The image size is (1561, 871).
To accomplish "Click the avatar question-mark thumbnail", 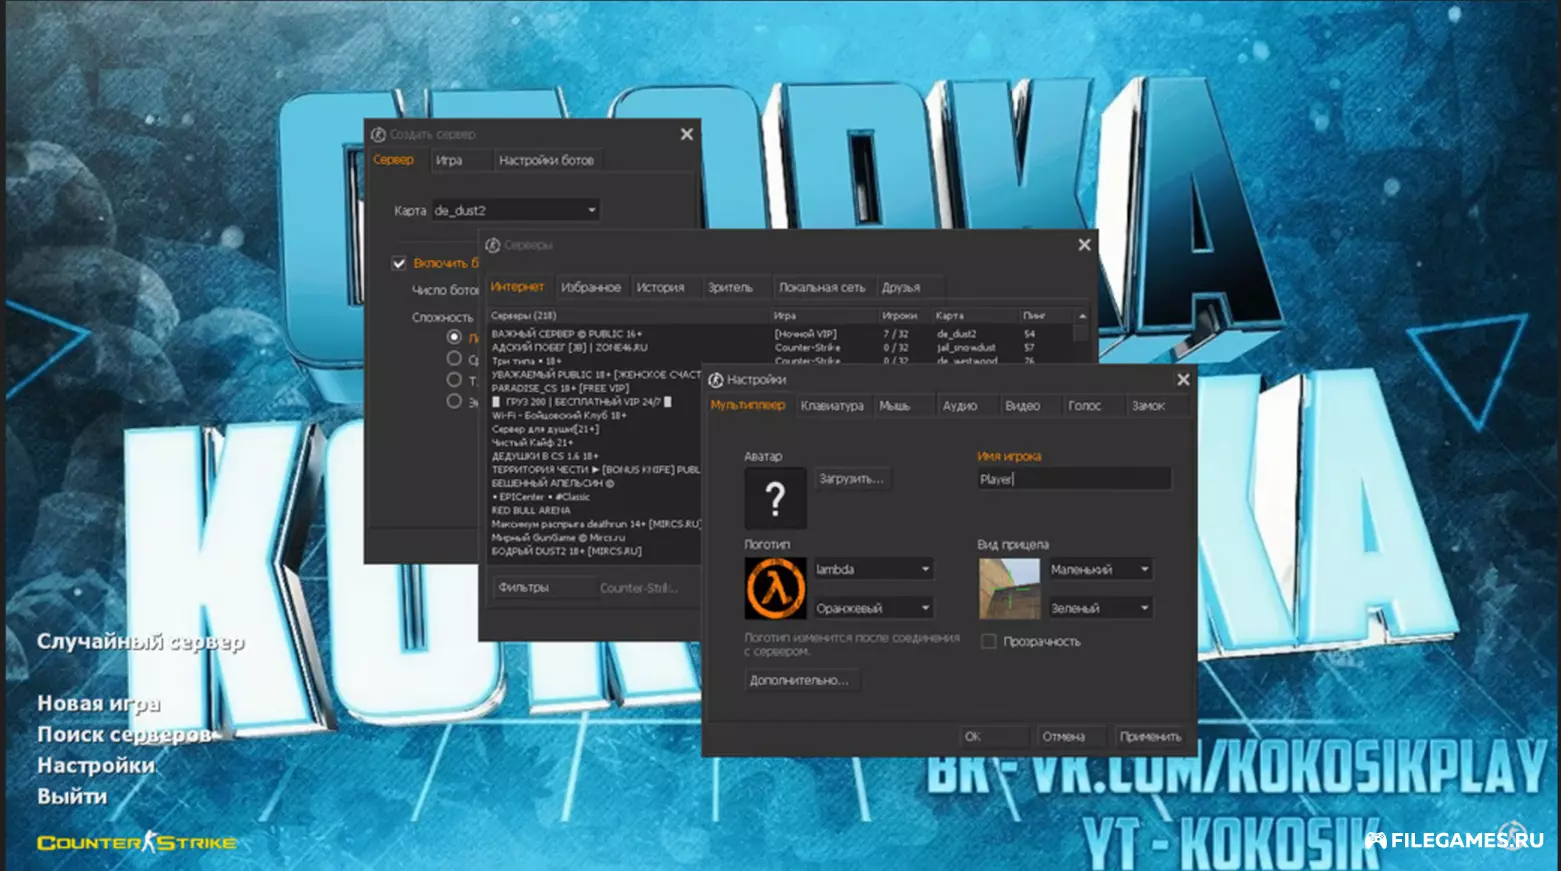I will pyautogui.click(x=775, y=498).
